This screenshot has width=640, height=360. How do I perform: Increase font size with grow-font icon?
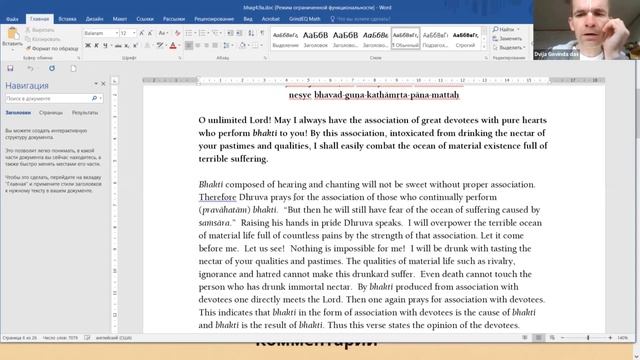coord(142,33)
